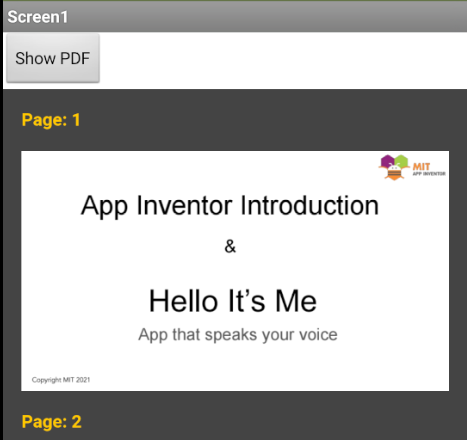The image size is (467, 440).
Task: Click the MIT App Inventor bee logo
Action: (394, 168)
